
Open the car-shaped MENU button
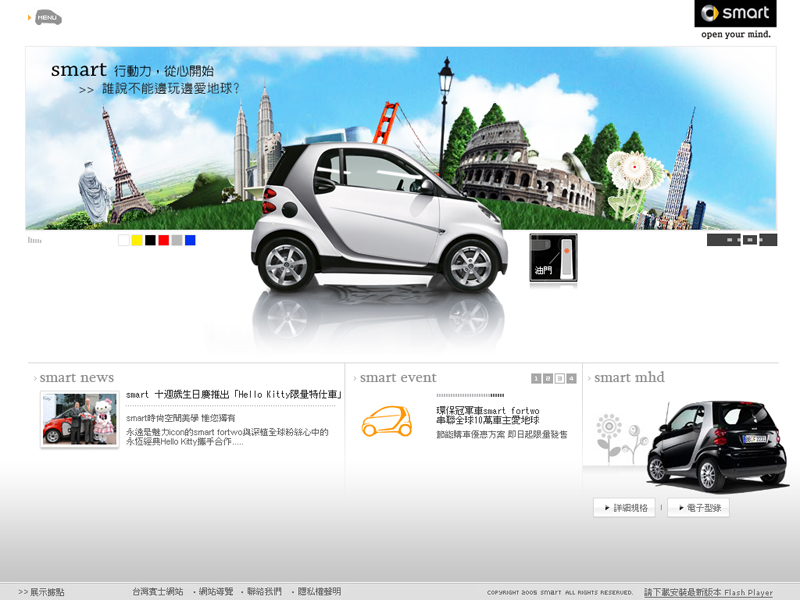tap(48, 17)
